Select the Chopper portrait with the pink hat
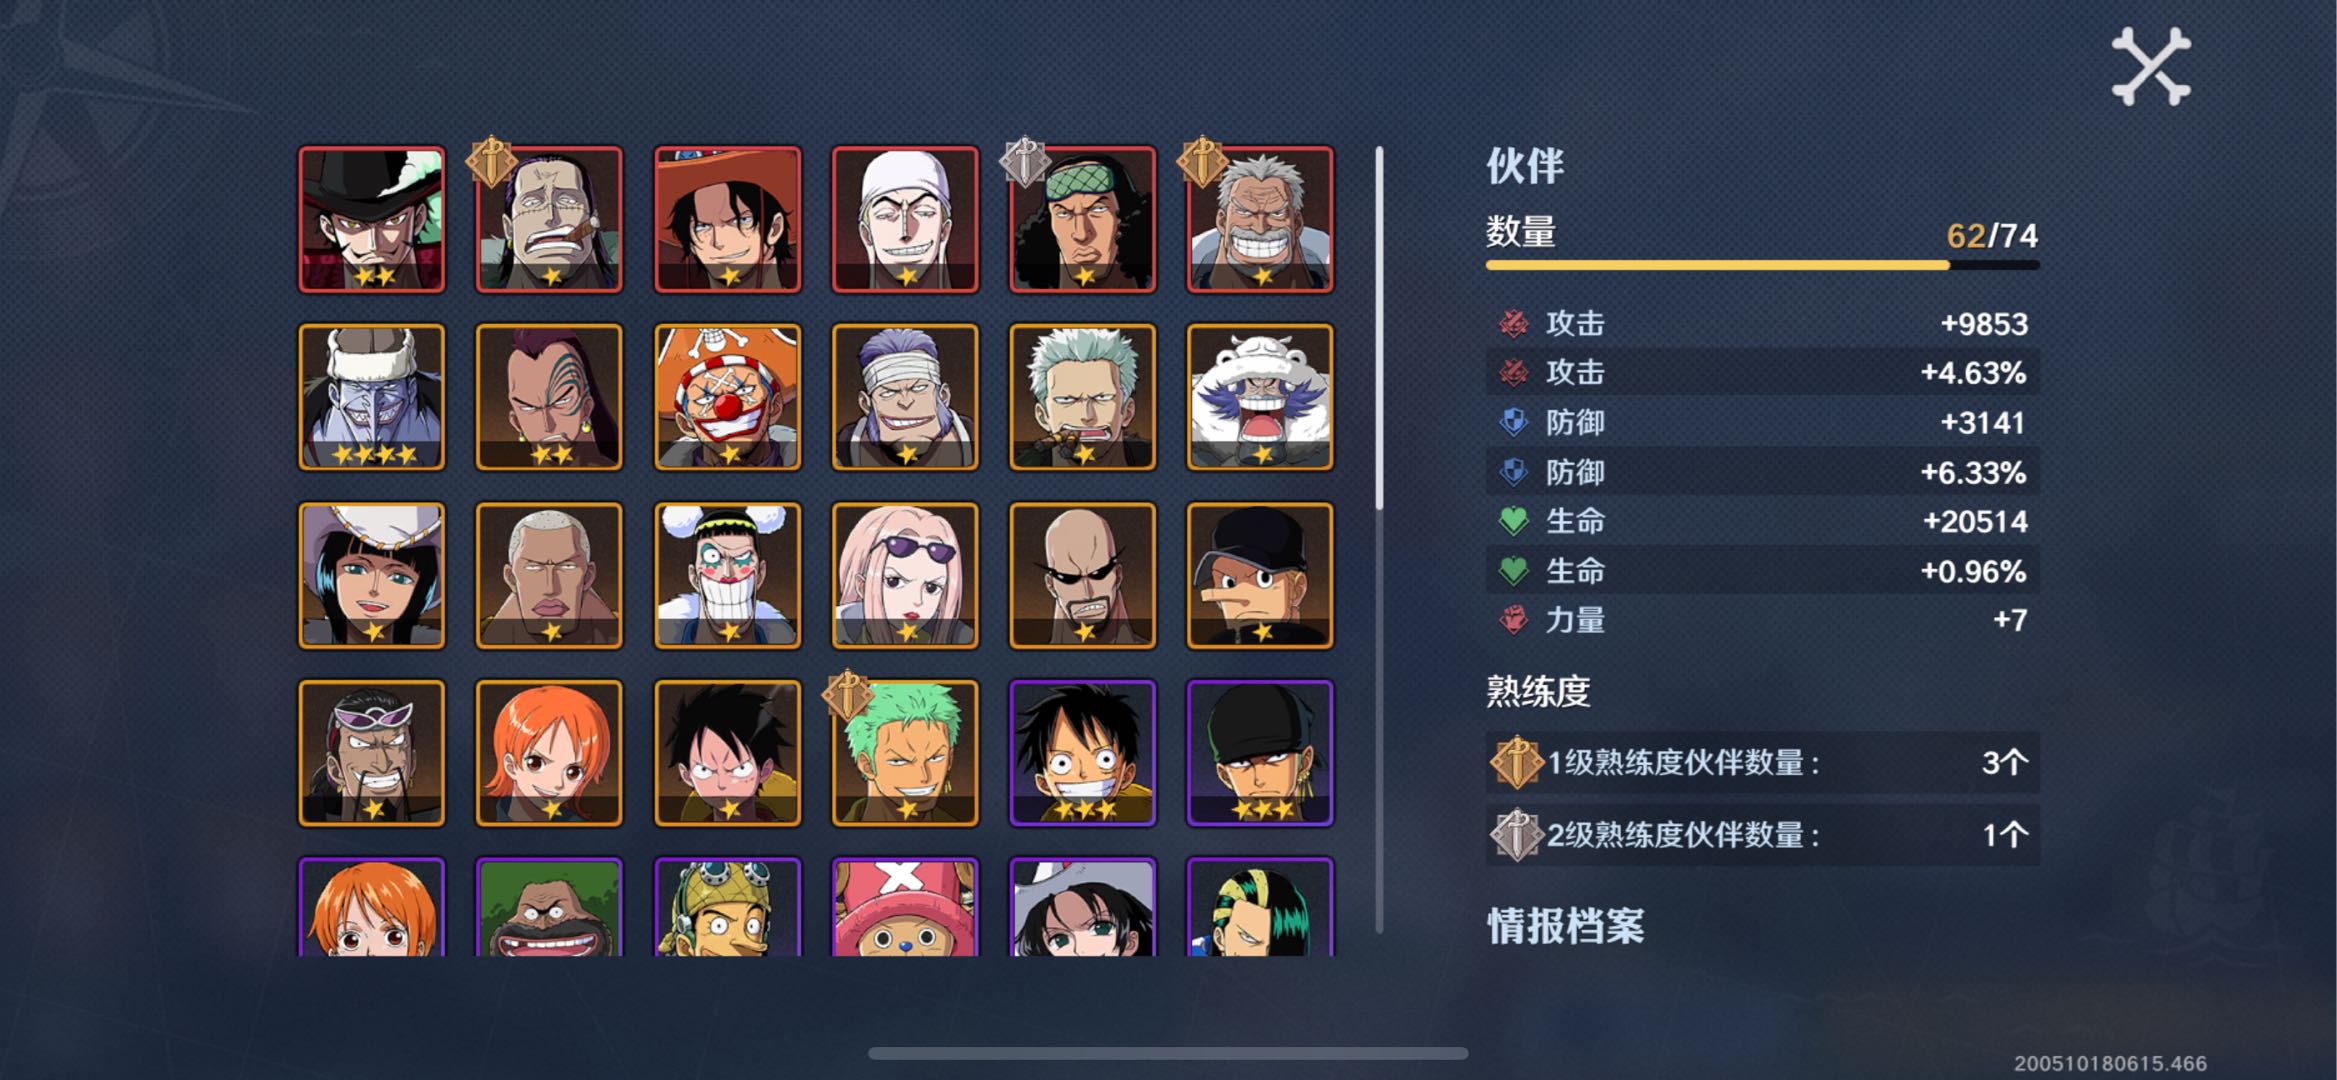 tap(905, 907)
